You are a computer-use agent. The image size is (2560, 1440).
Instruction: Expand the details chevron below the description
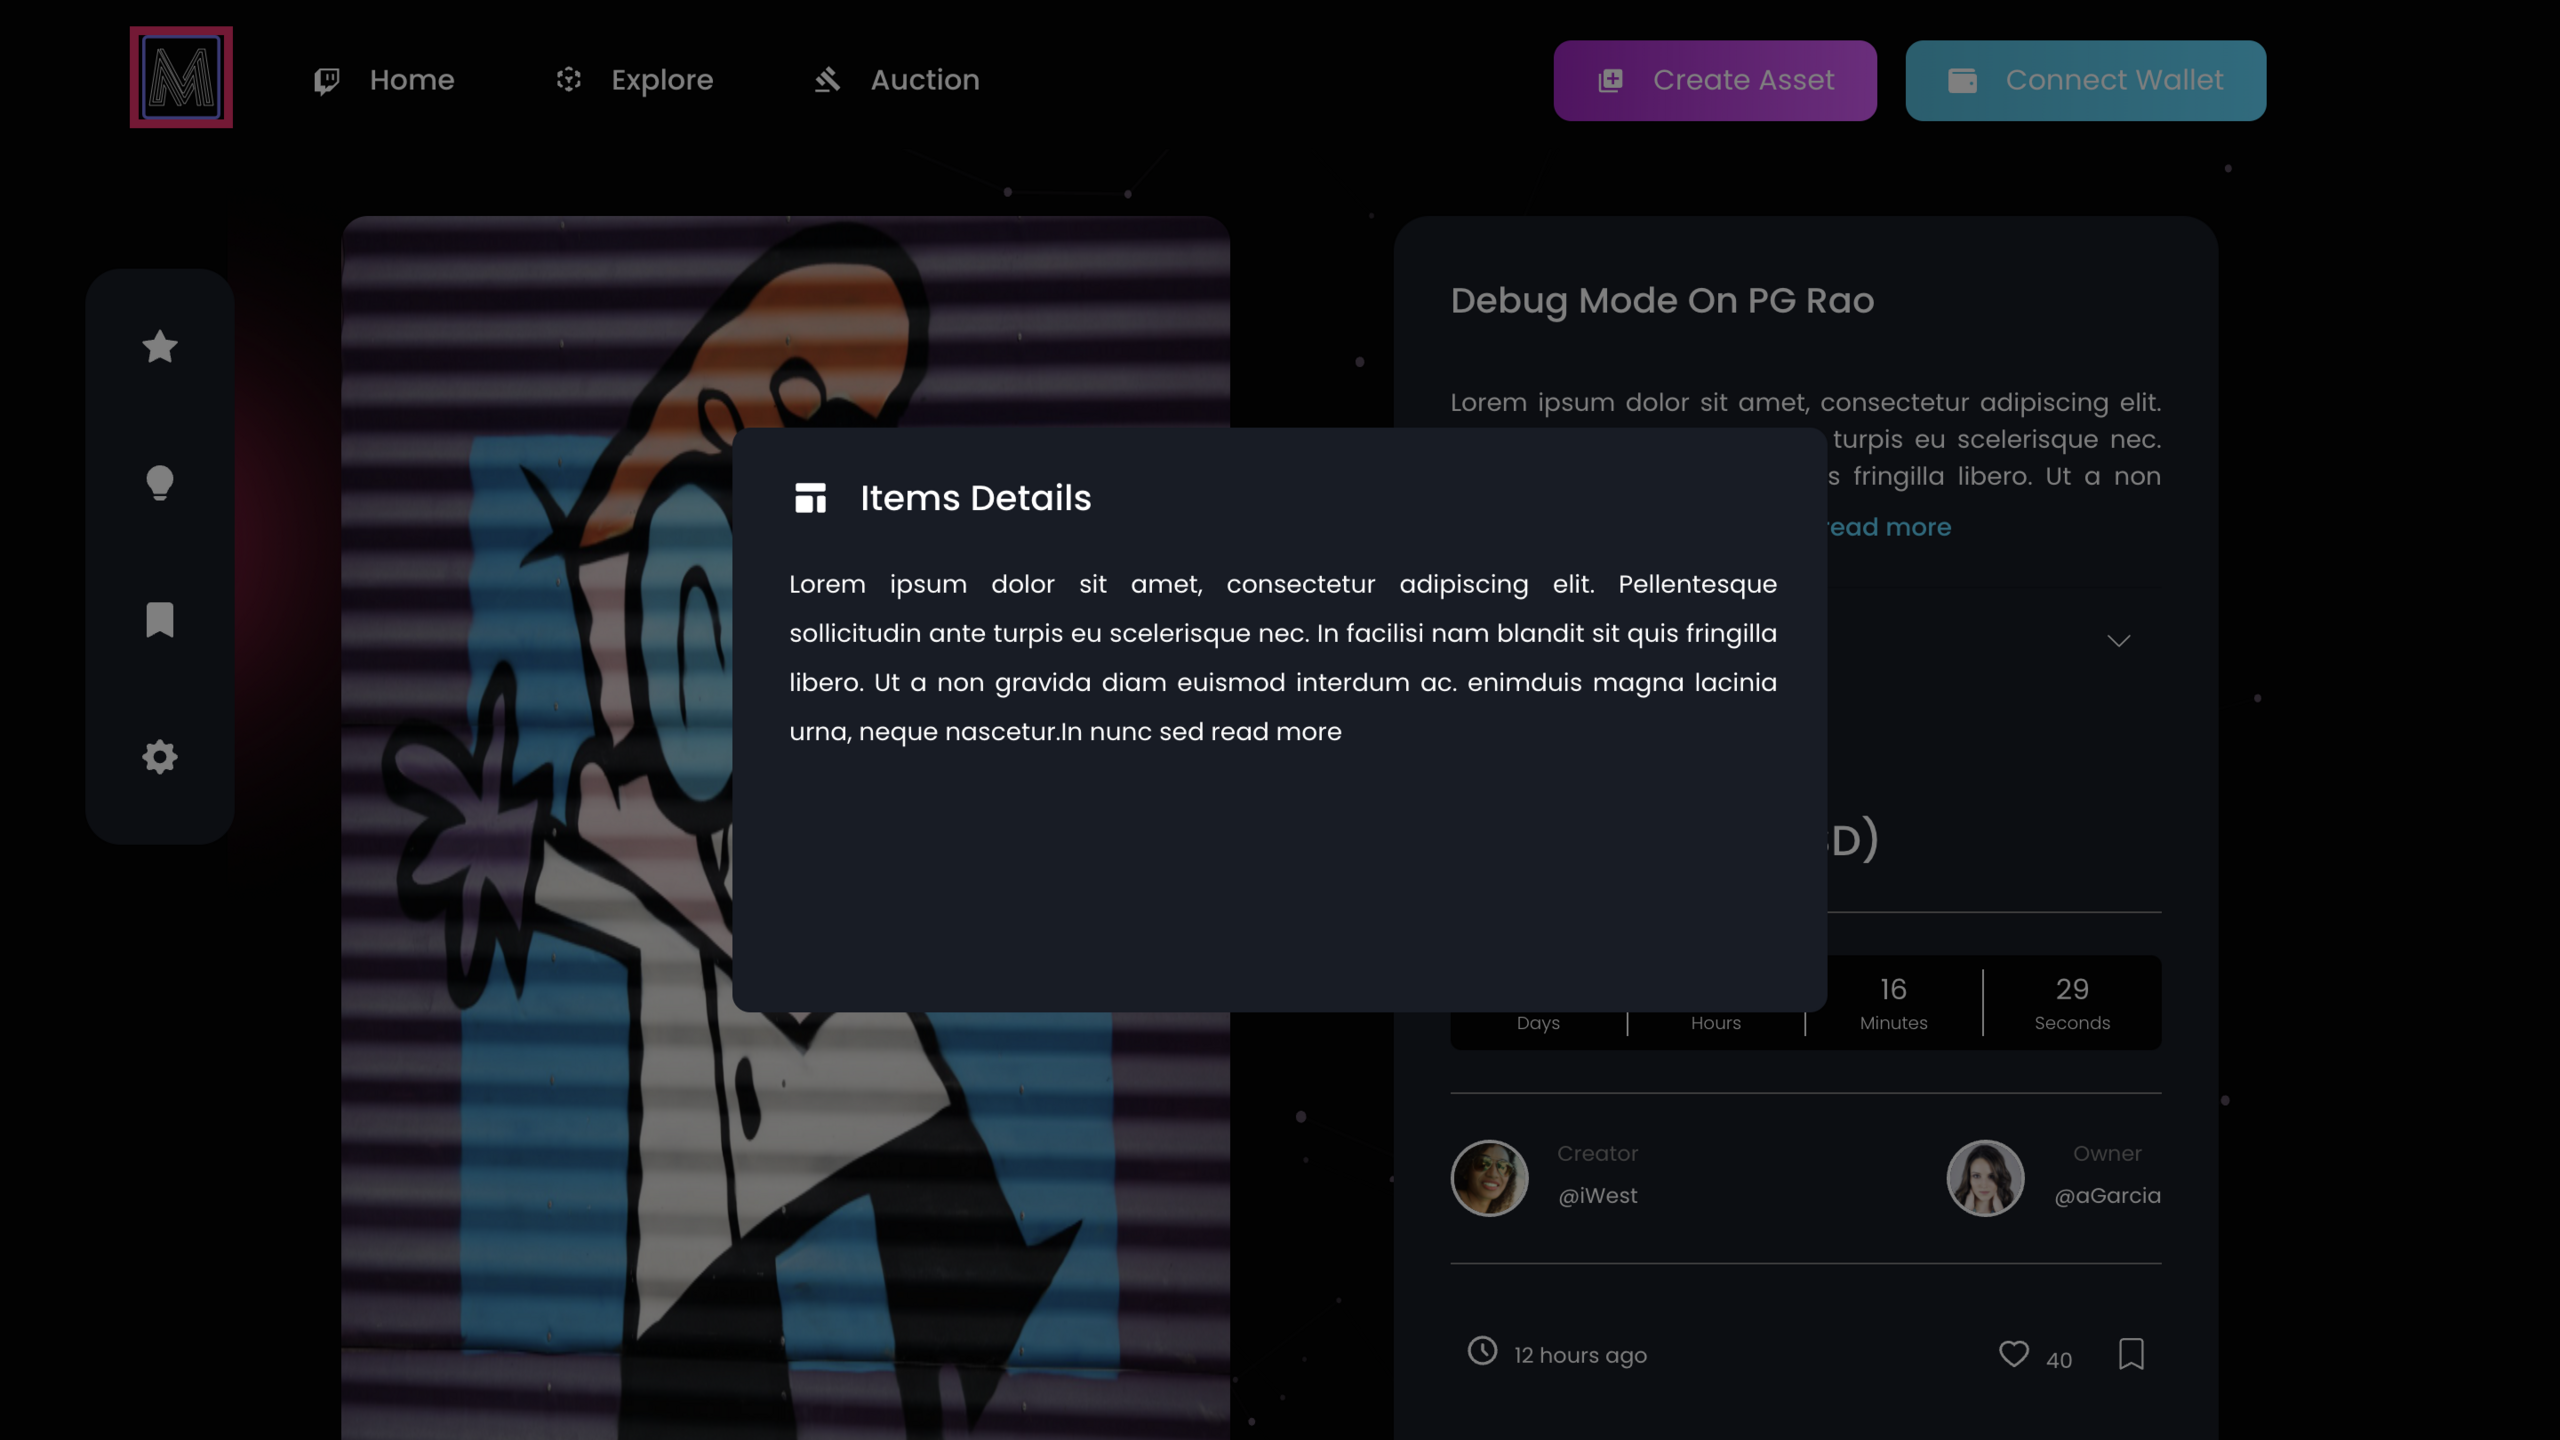click(x=2120, y=640)
